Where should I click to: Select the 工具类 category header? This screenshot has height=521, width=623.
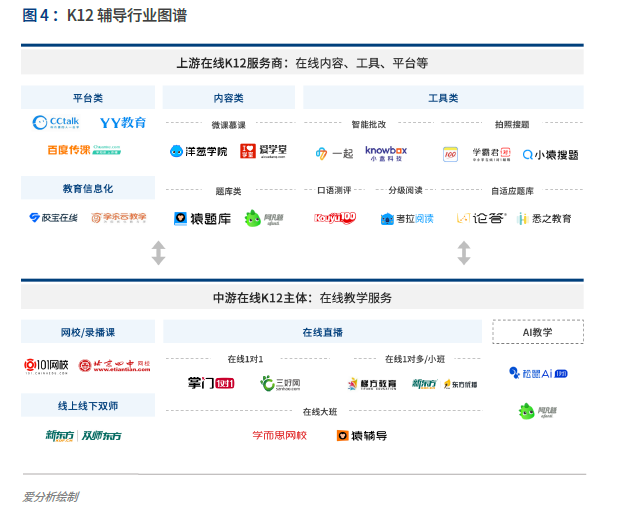(x=442, y=98)
